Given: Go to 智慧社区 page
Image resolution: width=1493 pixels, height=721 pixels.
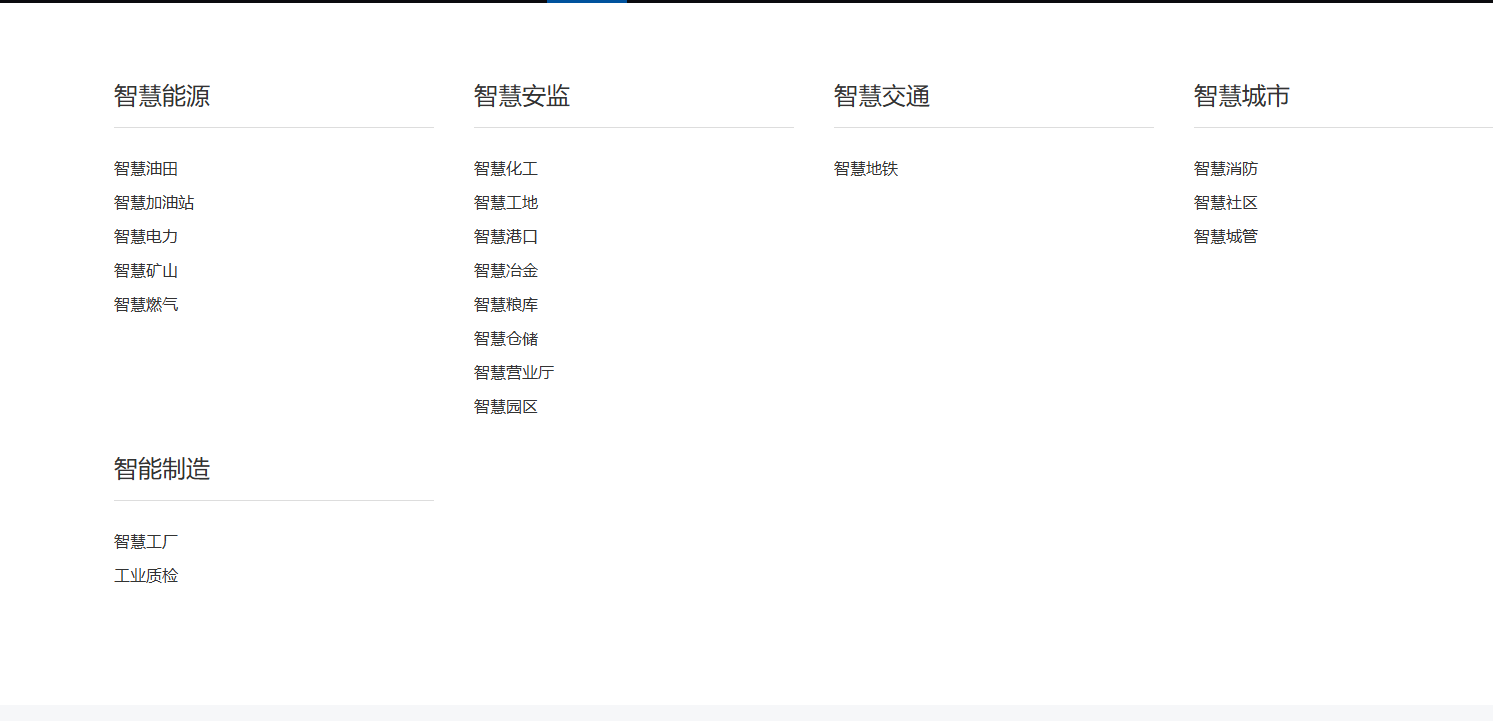Looking at the screenshot, I should pos(1226,203).
